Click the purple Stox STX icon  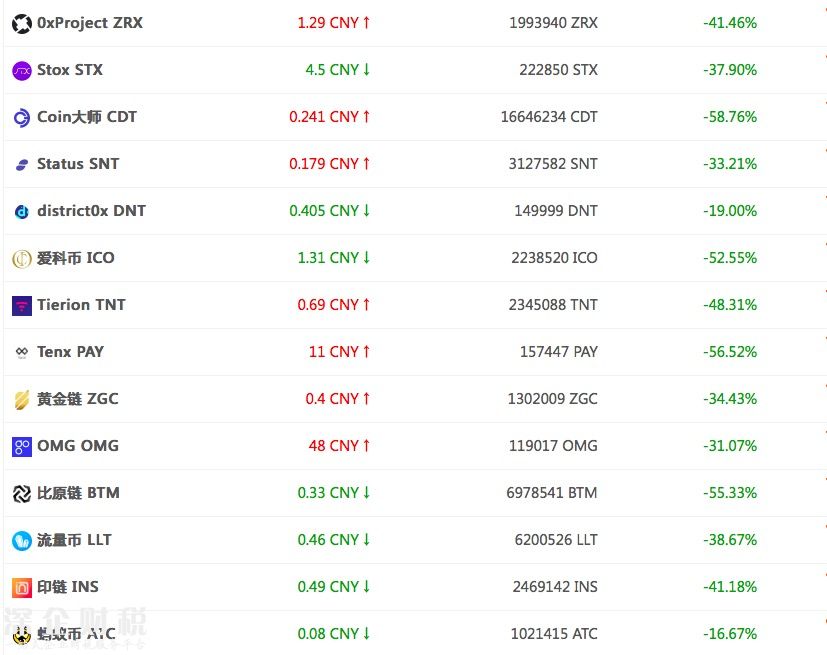coord(22,71)
